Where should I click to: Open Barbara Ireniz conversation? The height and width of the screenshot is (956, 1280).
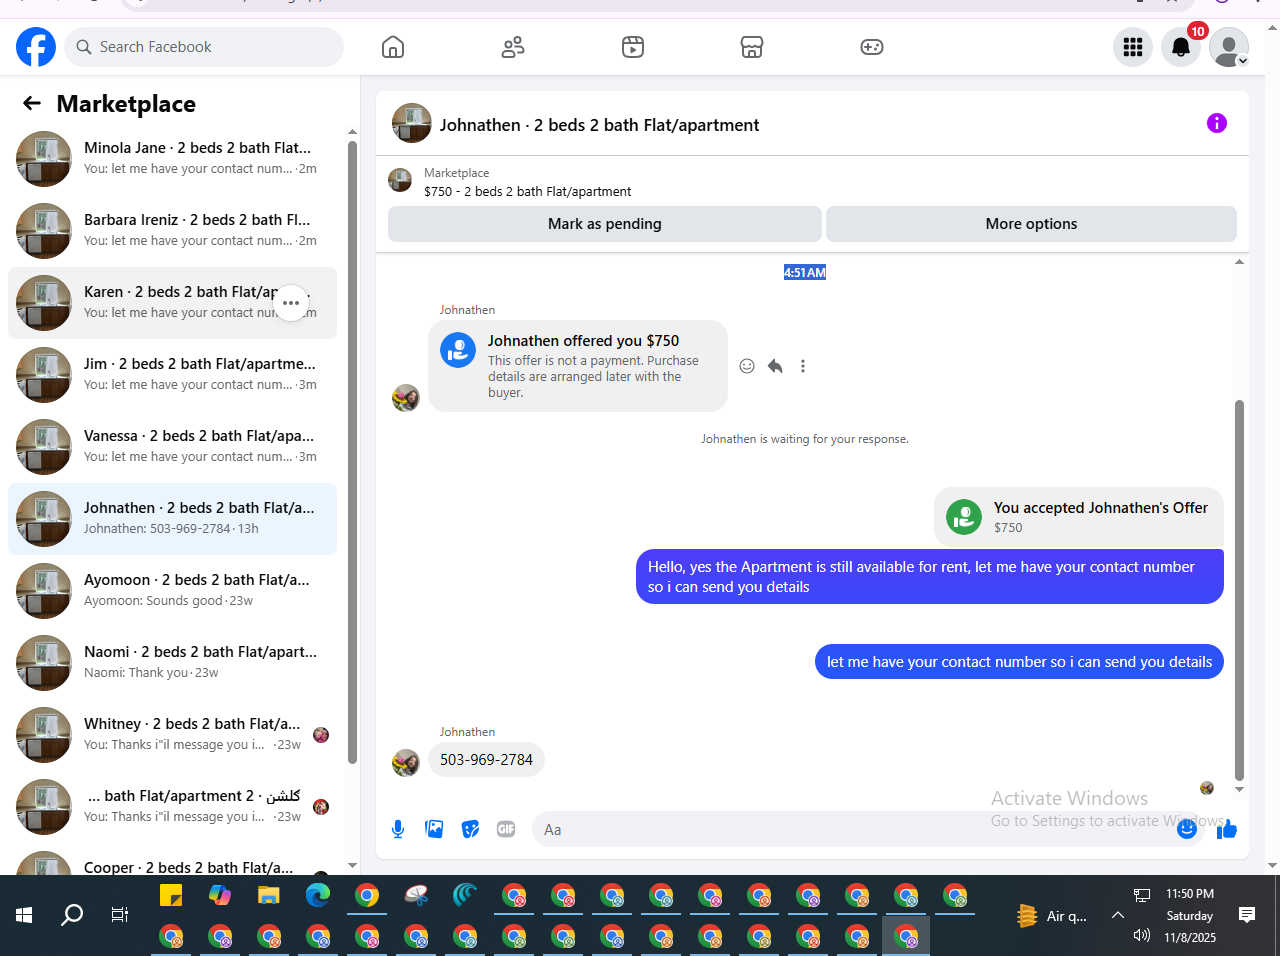pyautogui.click(x=172, y=231)
